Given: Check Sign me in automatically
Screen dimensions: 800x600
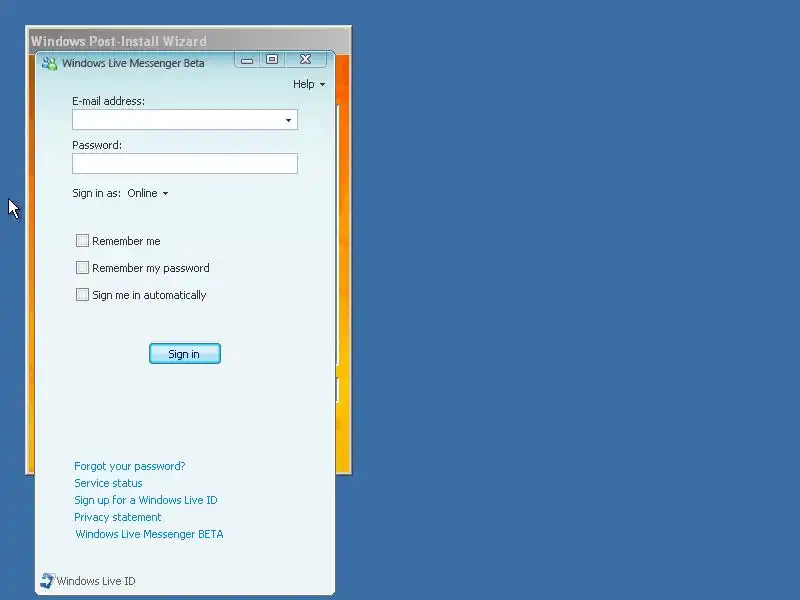Looking at the screenshot, I should coord(82,295).
